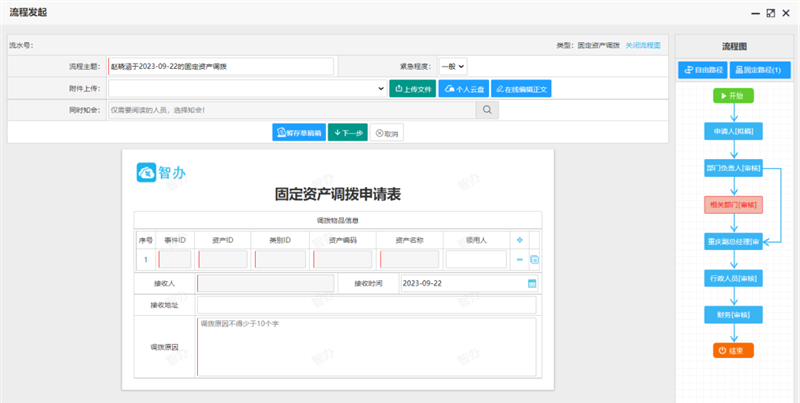The height and width of the screenshot is (403, 800).
Task: Click the 关闭流程图 link
Action: [643, 45]
